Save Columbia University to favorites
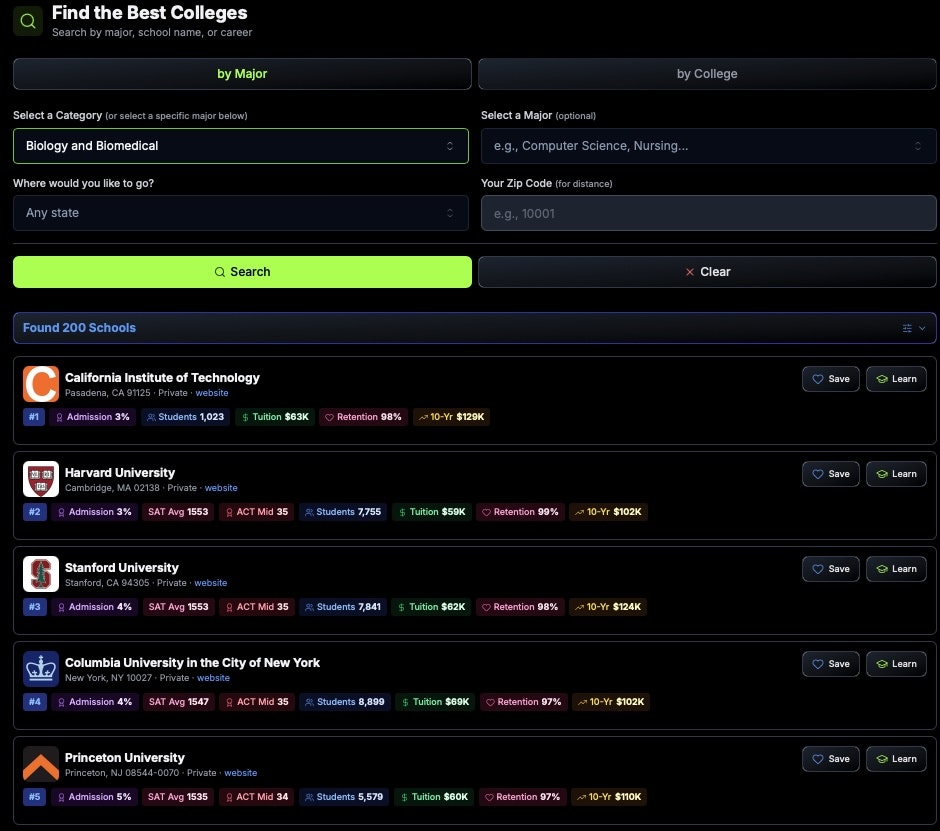Image resolution: width=940 pixels, height=831 pixels. point(830,663)
